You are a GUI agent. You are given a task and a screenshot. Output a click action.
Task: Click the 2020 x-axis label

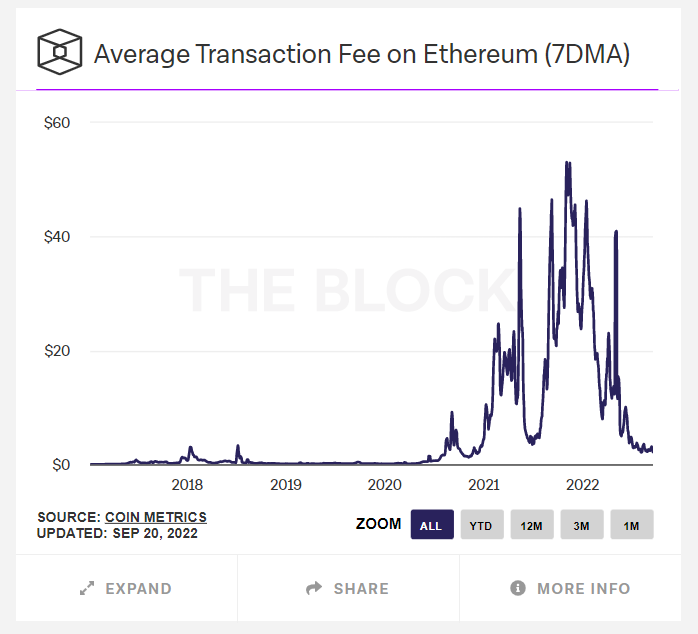click(x=385, y=485)
